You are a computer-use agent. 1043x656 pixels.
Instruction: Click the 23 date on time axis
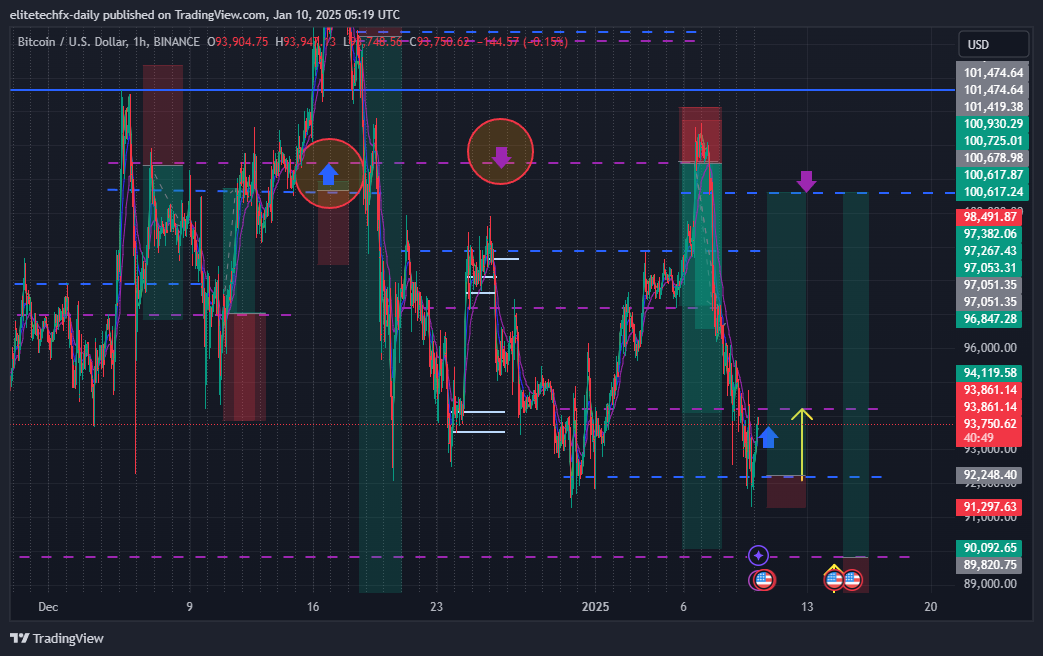436,607
